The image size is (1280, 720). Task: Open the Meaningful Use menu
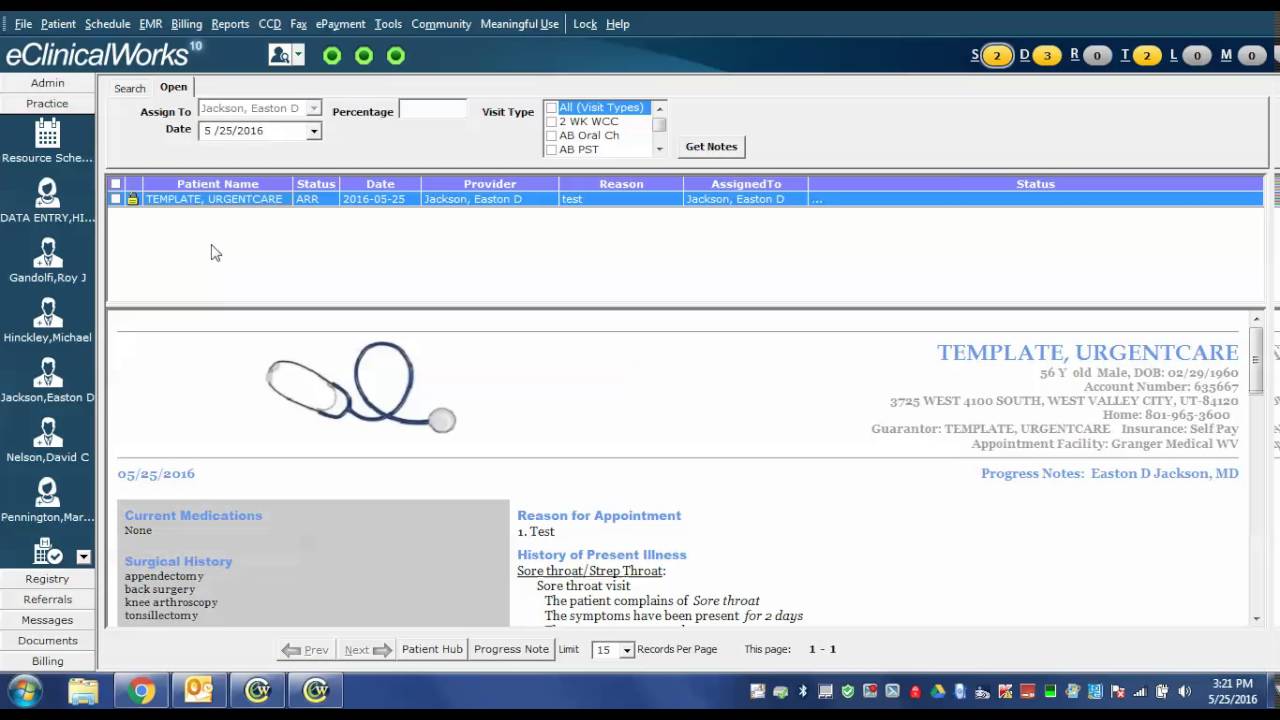pyautogui.click(x=519, y=24)
